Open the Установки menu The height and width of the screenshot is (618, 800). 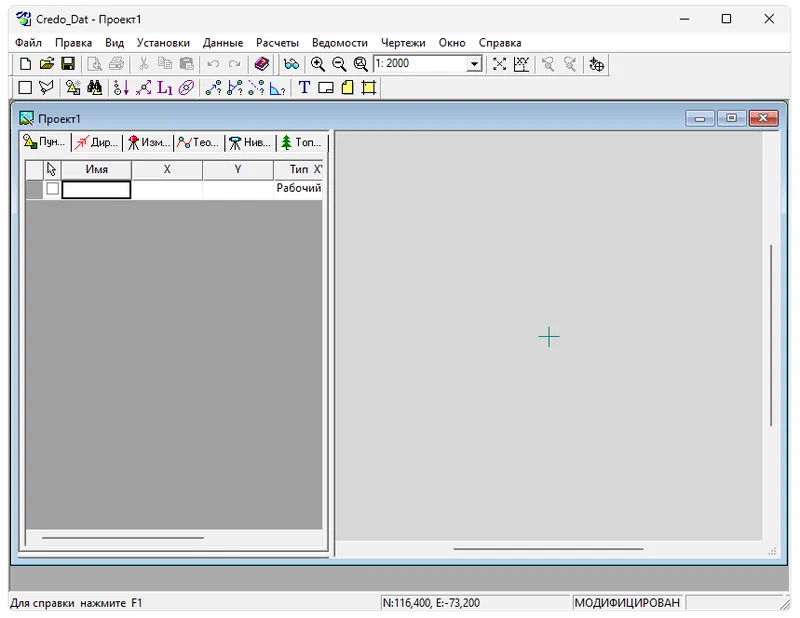point(163,43)
